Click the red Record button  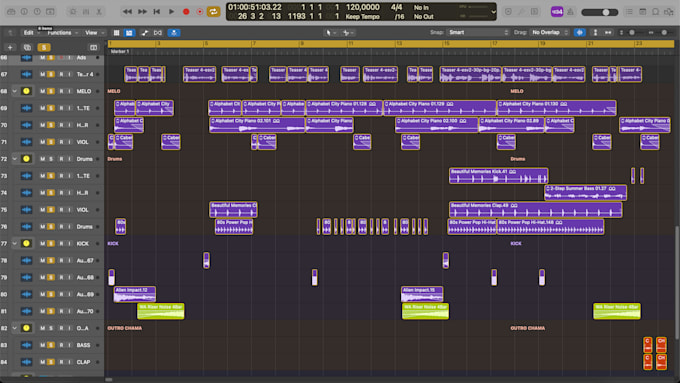click(186, 12)
